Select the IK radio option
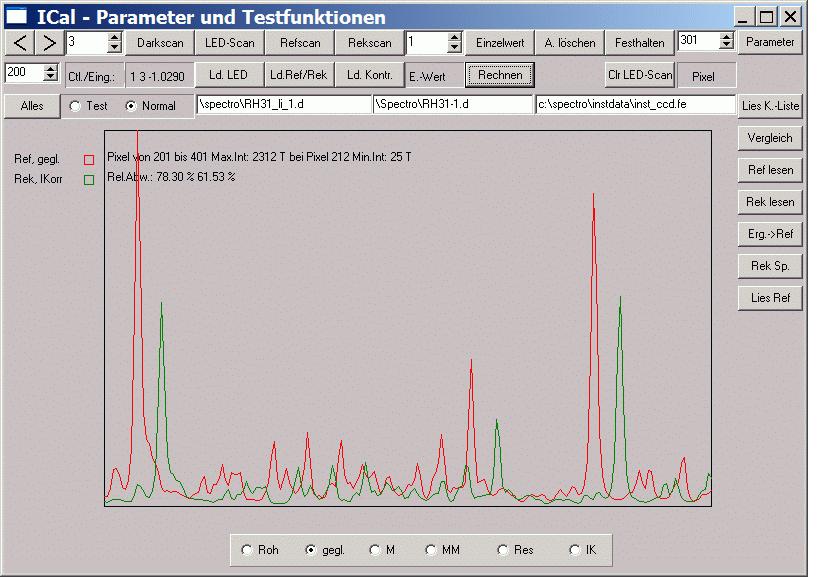This screenshot has height=577, width=840. (x=575, y=550)
